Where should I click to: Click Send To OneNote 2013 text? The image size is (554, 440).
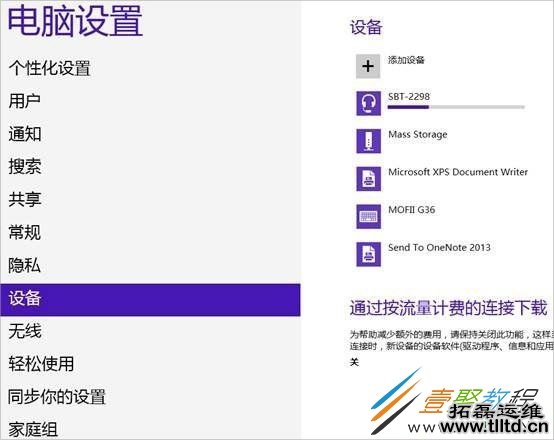439,247
